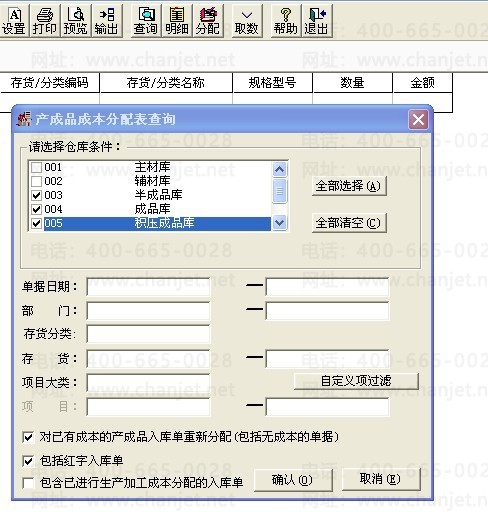The width and height of the screenshot is (488, 512).
Task: Uncheck warehouse 003 半成品库 checkbox
Action: coord(36,195)
